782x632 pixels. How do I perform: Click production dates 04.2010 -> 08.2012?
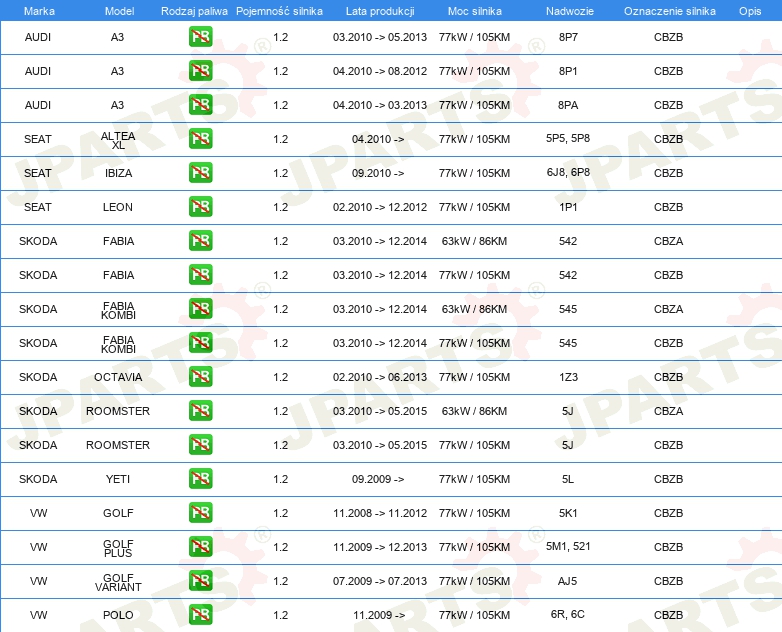[380, 71]
